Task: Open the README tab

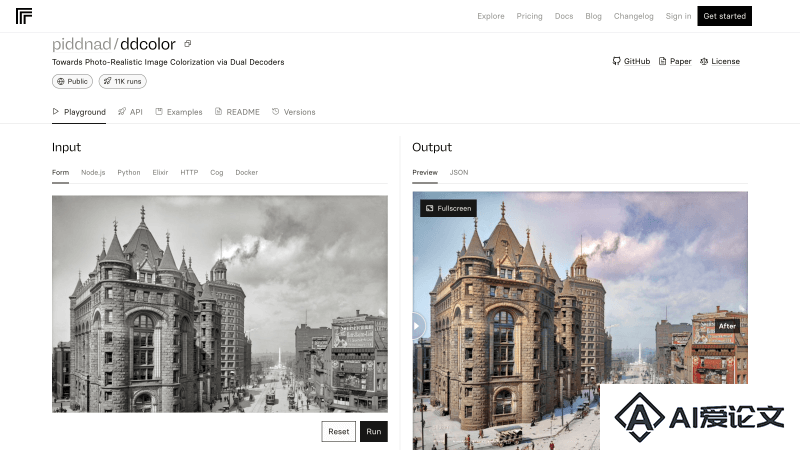Action: [x=237, y=112]
